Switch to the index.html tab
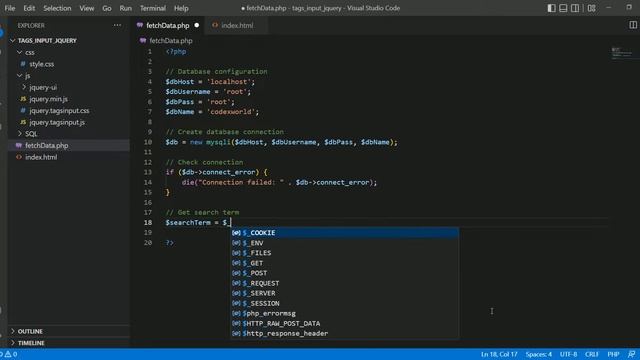640x360 pixels. point(237,25)
